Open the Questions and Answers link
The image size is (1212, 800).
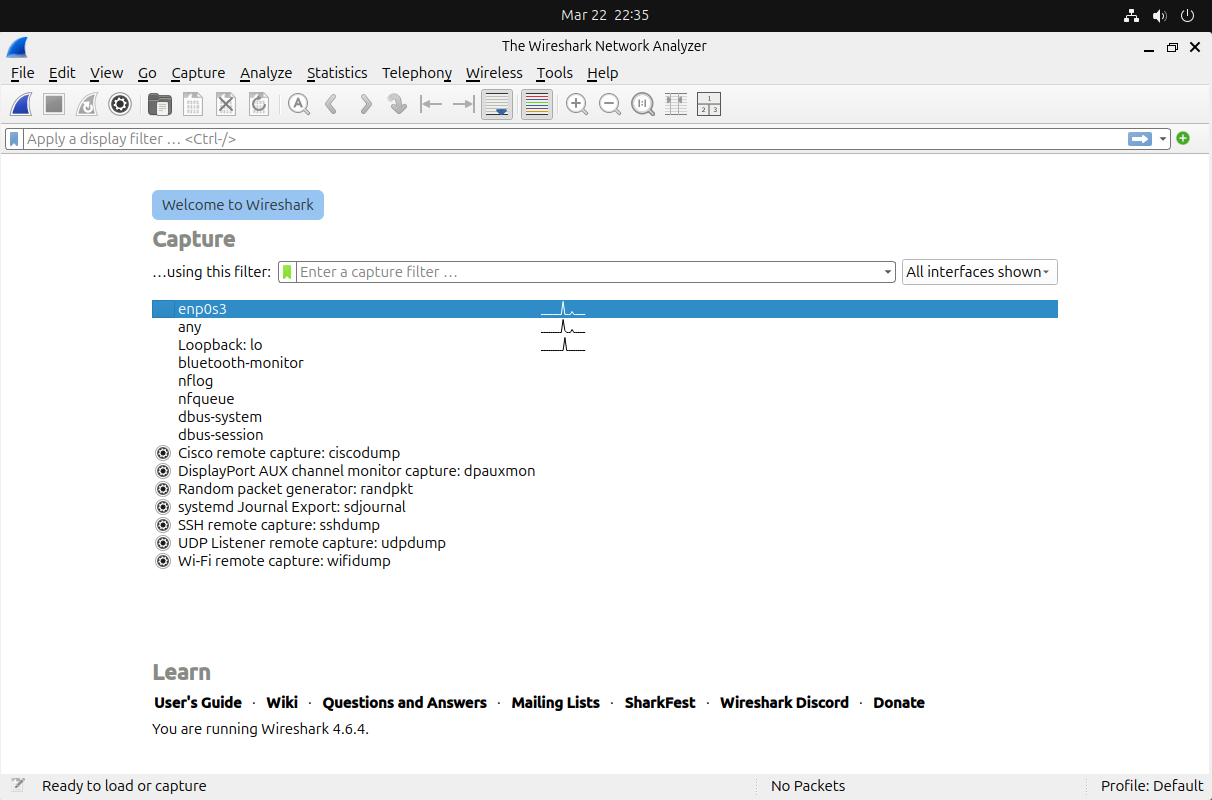[405, 703]
